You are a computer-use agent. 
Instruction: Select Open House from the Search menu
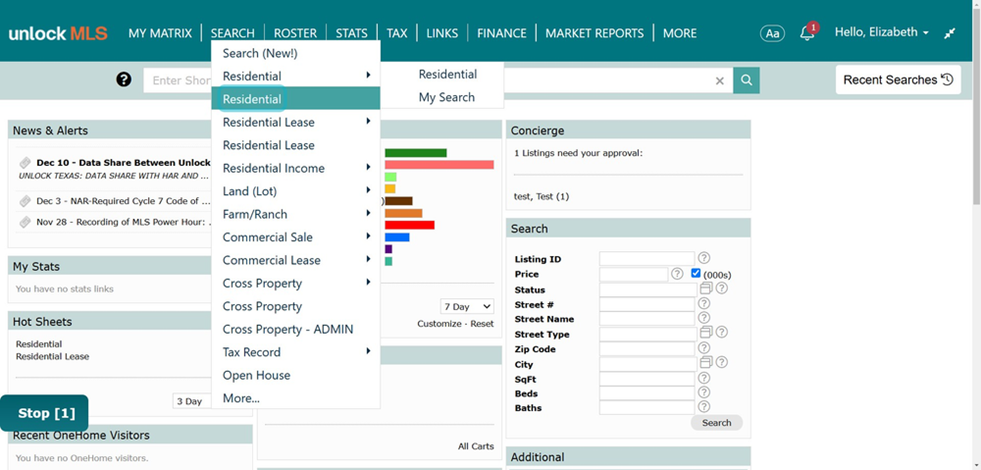pos(295,375)
